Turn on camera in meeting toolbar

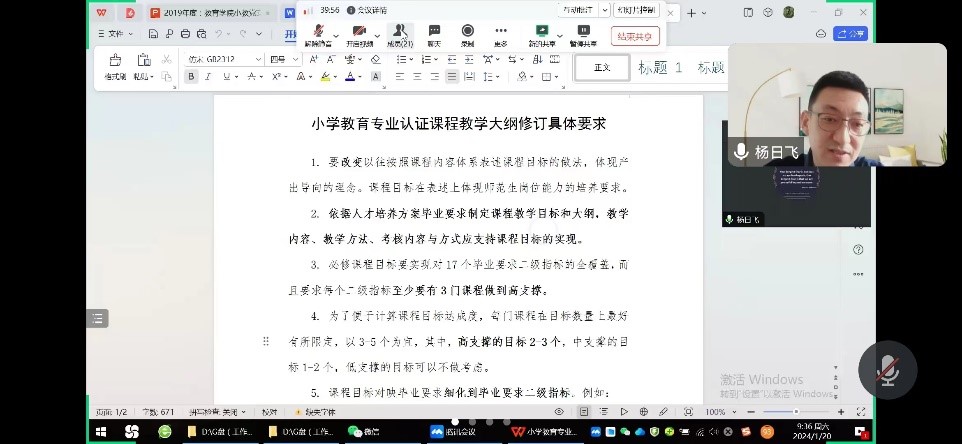pyautogui.click(x=360, y=35)
